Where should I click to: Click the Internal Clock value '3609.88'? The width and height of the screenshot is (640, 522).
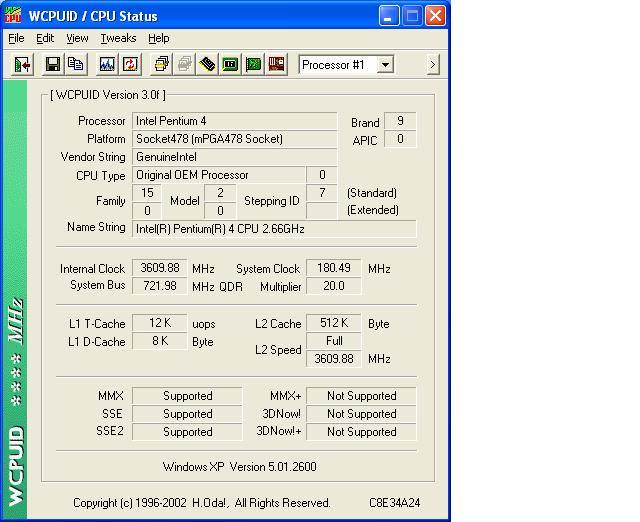click(x=160, y=268)
